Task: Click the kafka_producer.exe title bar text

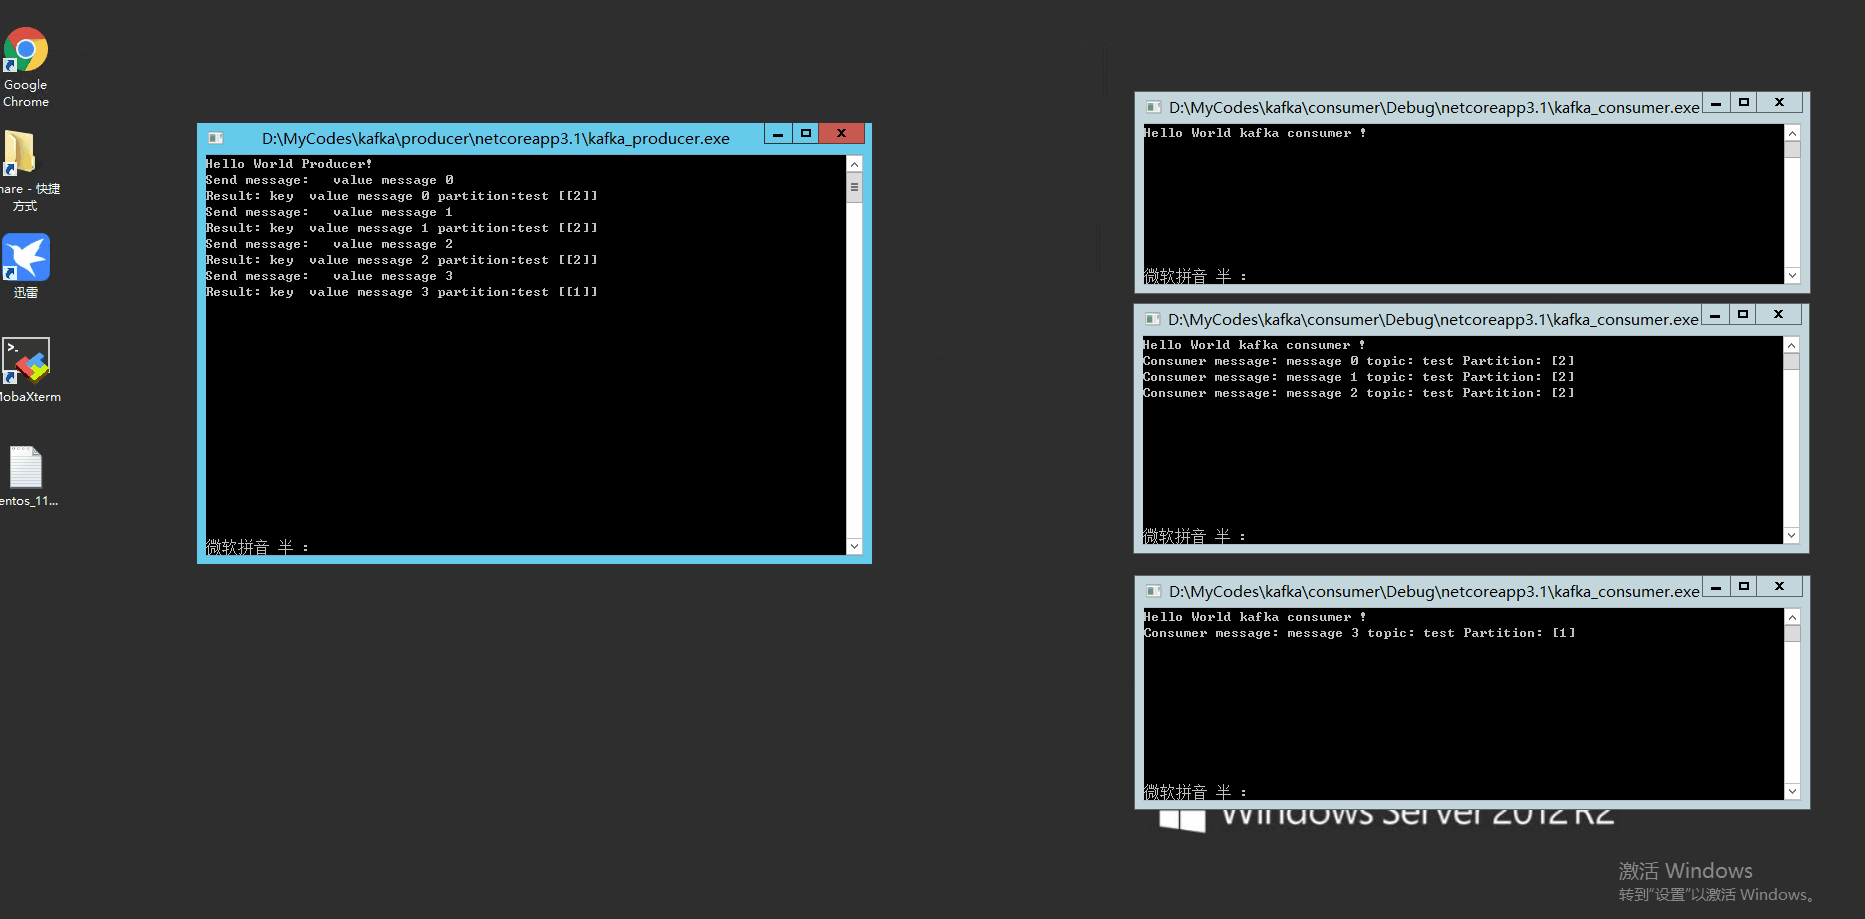Action: (x=496, y=138)
